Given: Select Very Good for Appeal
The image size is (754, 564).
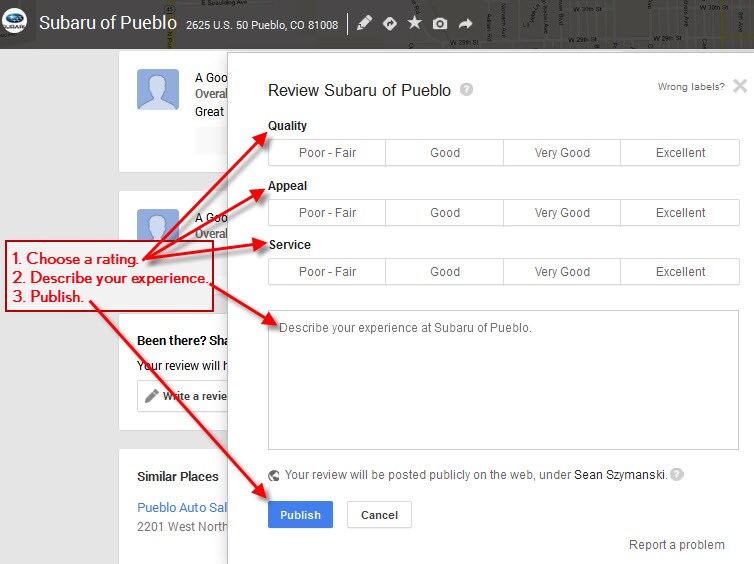Looking at the screenshot, I should click(562, 213).
